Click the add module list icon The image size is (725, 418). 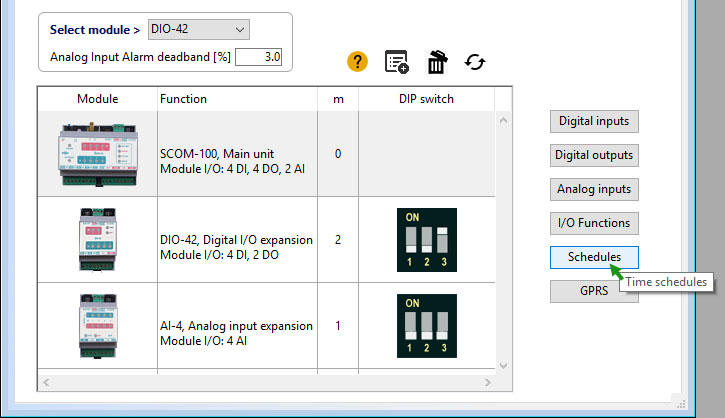[x=396, y=61]
